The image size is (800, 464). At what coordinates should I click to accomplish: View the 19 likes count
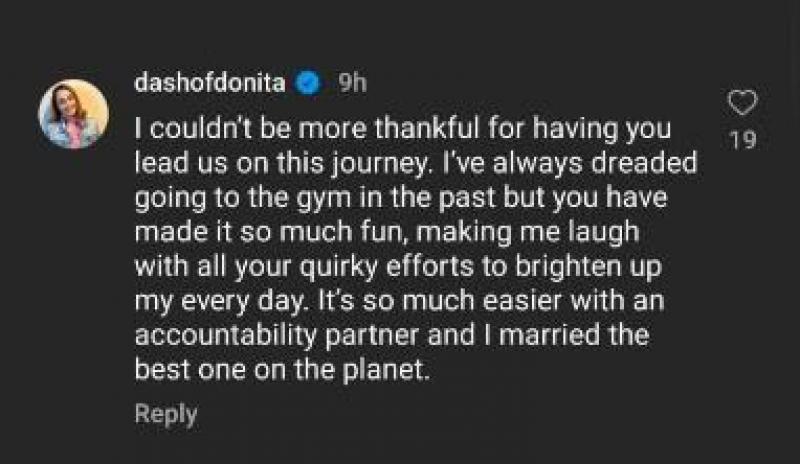tap(742, 141)
